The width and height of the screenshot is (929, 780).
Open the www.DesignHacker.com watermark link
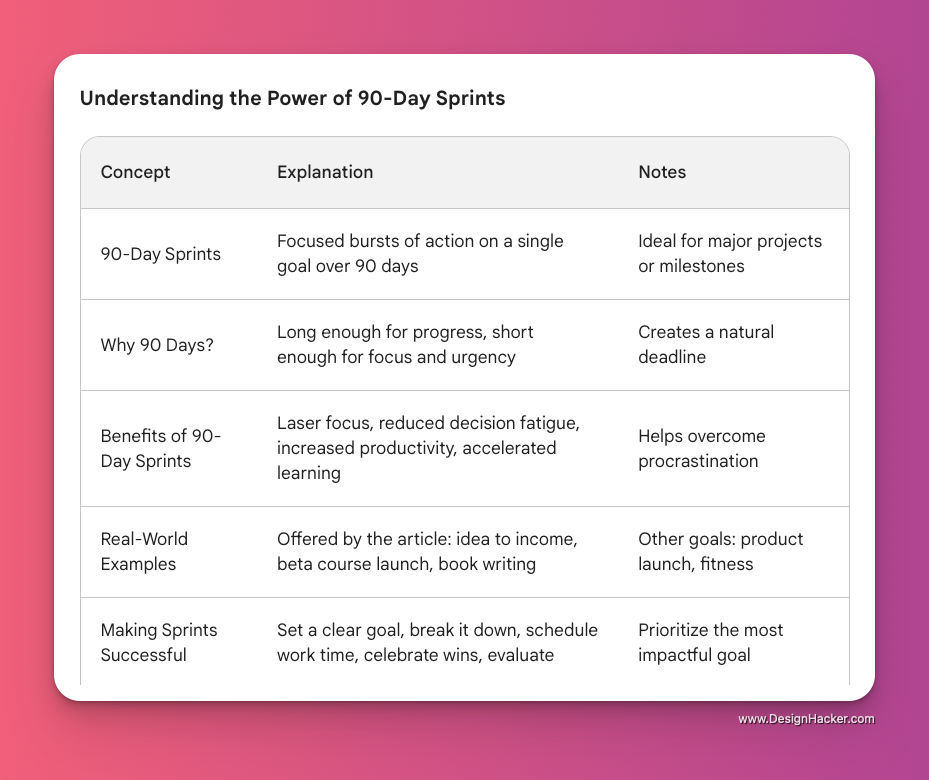806,719
